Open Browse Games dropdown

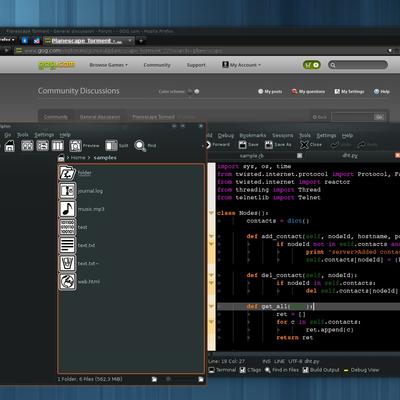pos(109,65)
